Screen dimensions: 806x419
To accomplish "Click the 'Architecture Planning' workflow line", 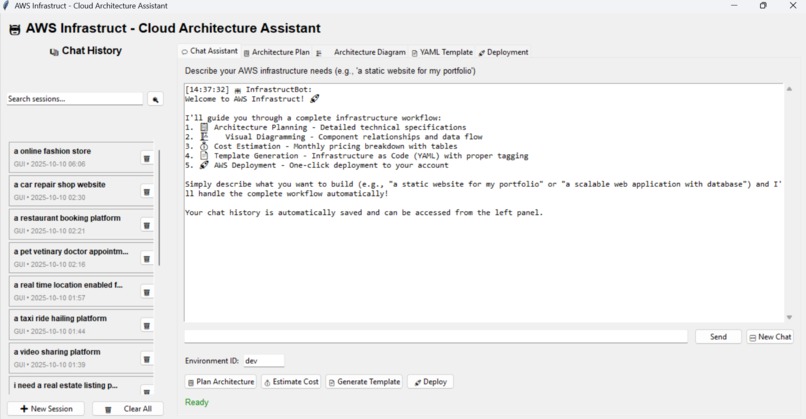I will pos(326,127).
